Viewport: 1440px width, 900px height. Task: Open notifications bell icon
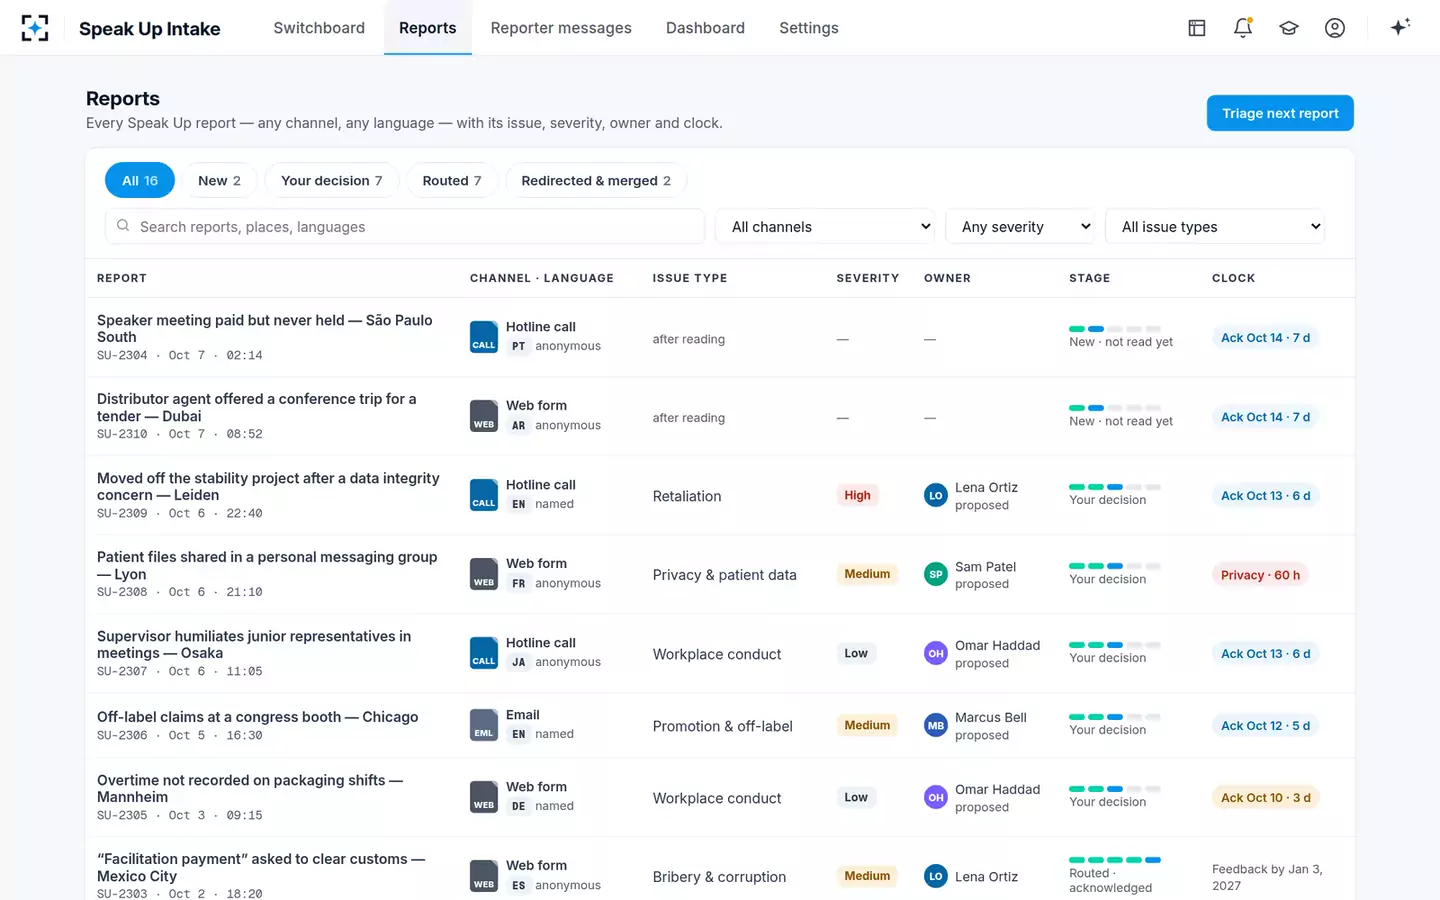coord(1243,28)
